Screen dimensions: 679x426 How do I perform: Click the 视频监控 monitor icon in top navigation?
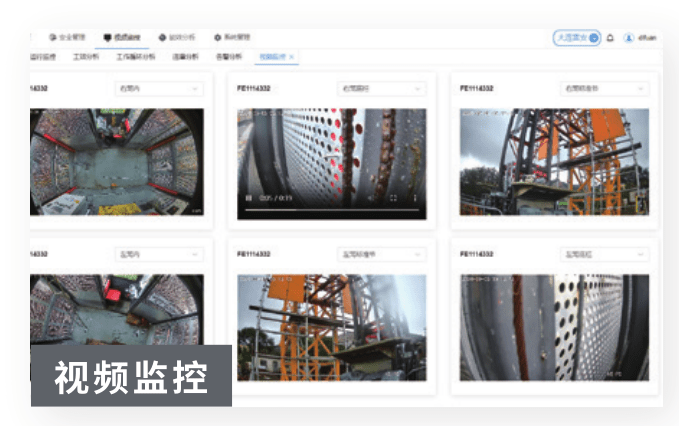[x=107, y=37]
